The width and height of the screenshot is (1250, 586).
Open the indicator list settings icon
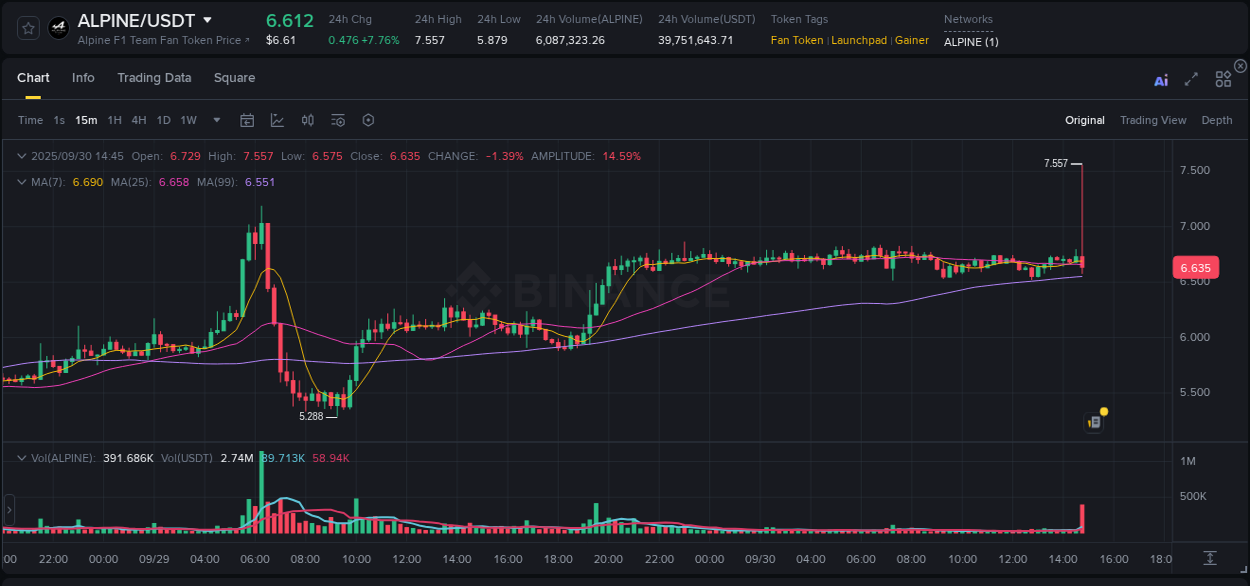click(x=338, y=120)
